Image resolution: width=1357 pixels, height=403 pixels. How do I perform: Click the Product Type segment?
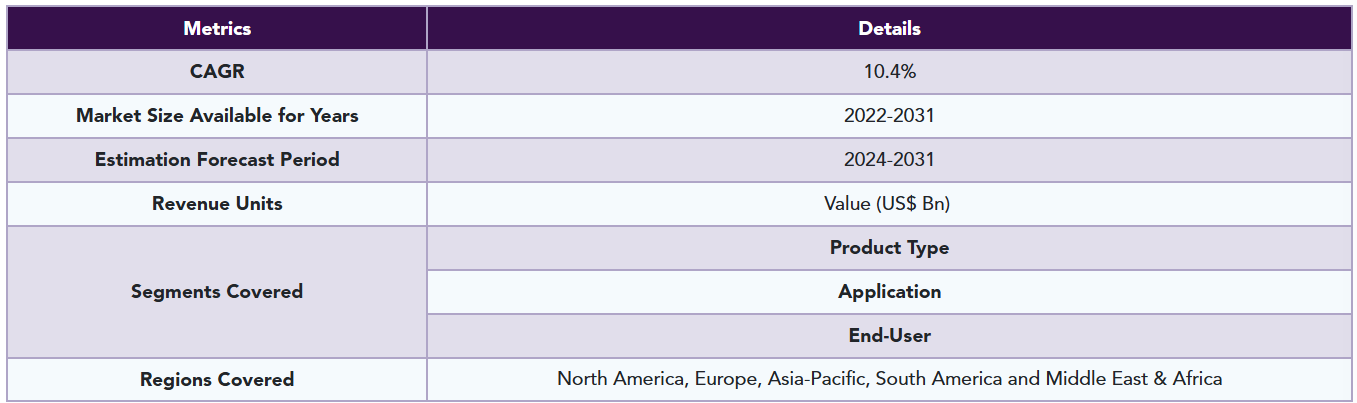tap(889, 248)
